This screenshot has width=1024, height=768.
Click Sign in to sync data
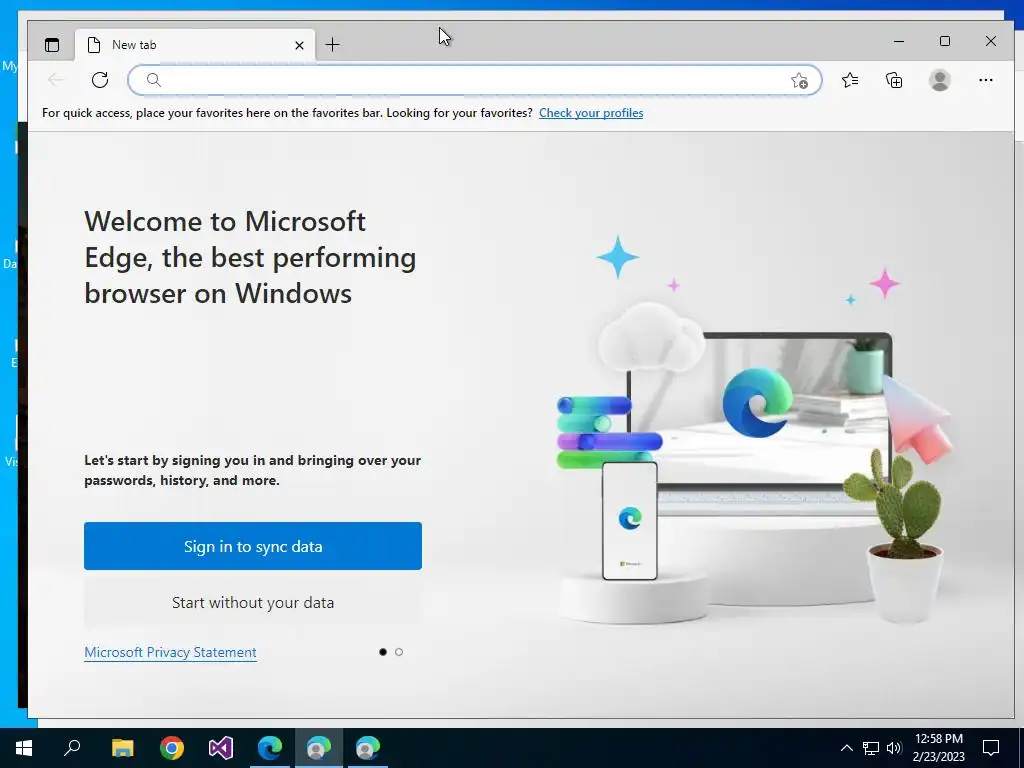(253, 546)
